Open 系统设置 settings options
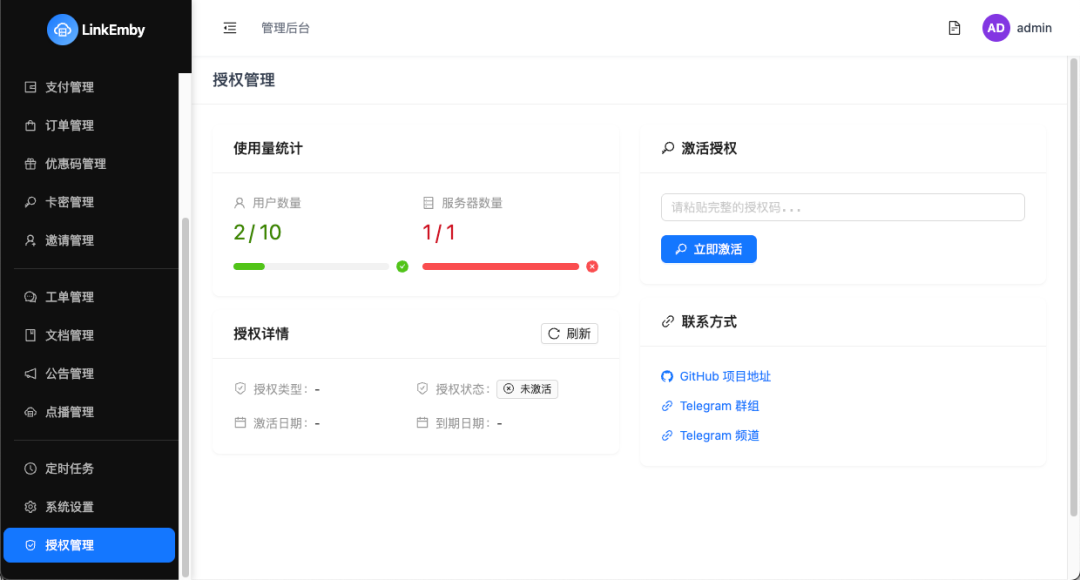Image resolution: width=1080 pixels, height=580 pixels. [69, 507]
